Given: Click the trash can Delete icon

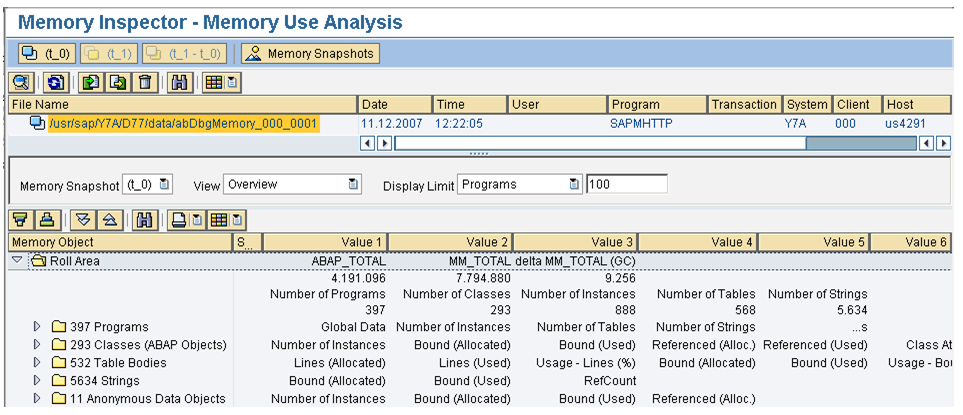Looking at the screenshot, I should pos(145,83).
